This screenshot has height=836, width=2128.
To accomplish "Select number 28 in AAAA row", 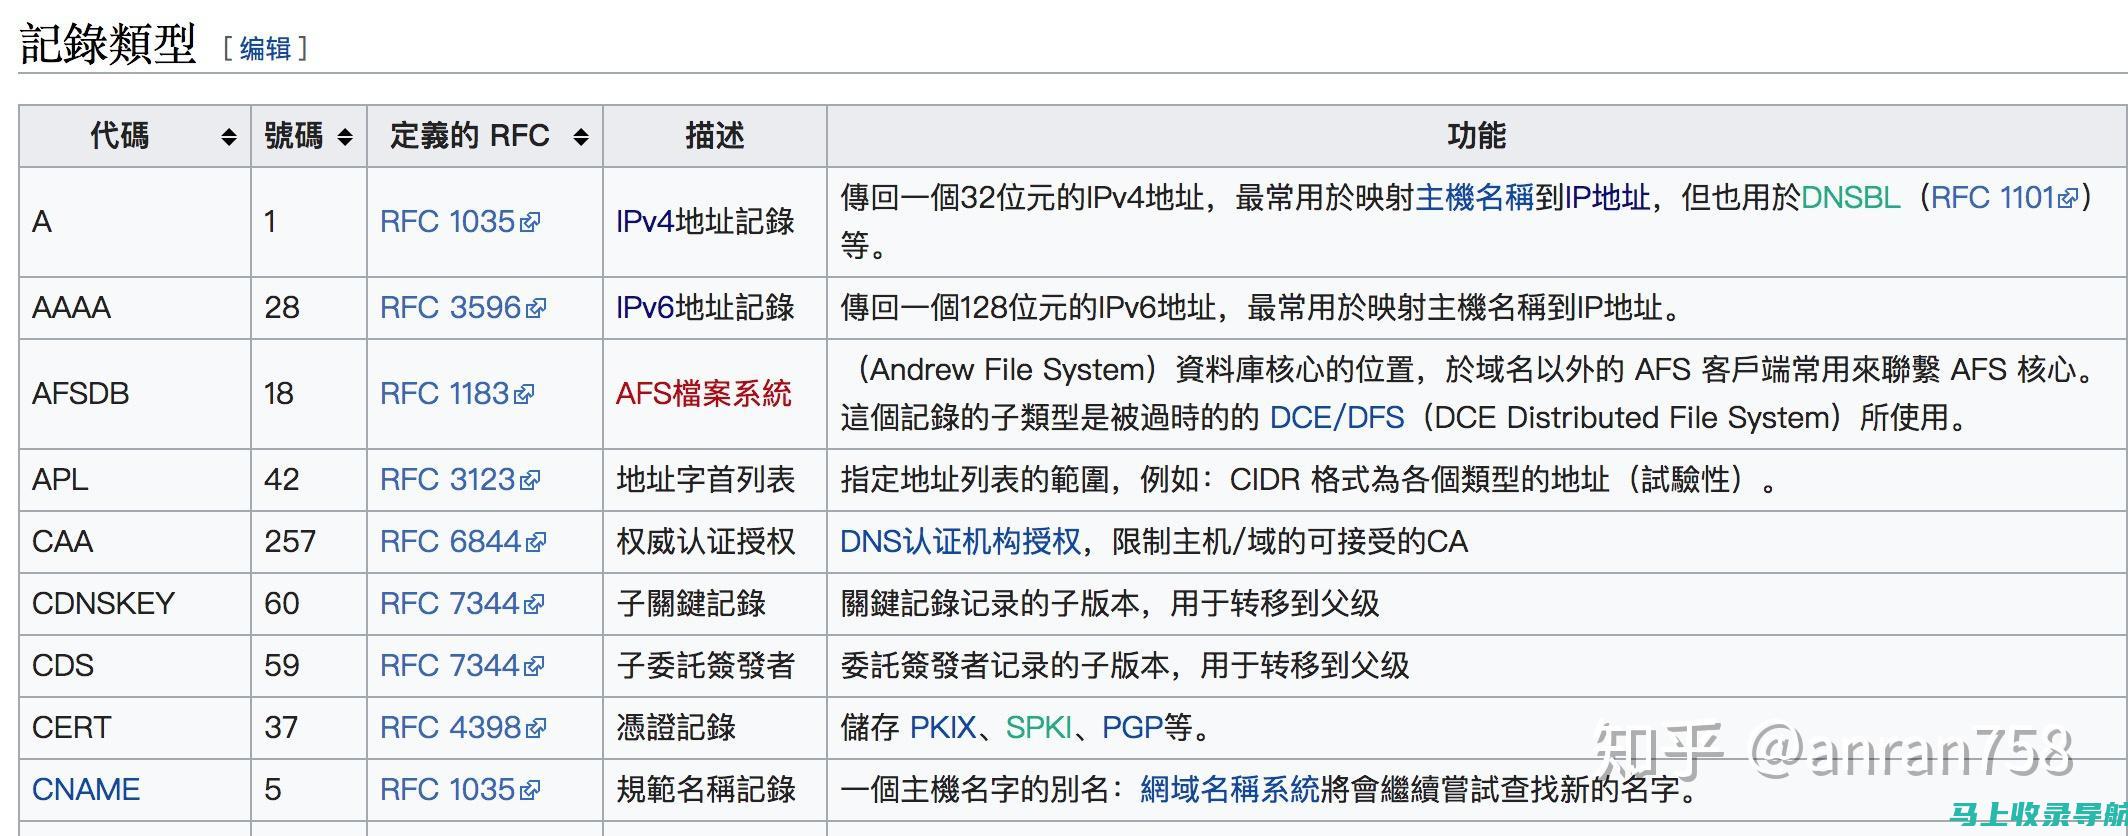I will pos(282,307).
